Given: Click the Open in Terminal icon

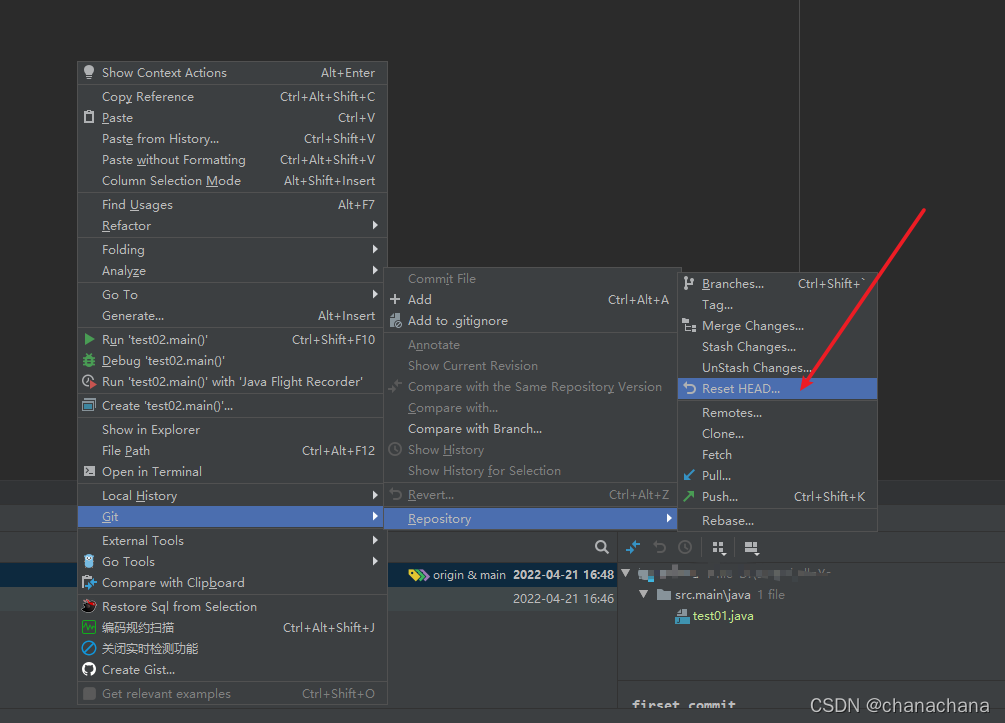Looking at the screenshot, I should point(89,471).
